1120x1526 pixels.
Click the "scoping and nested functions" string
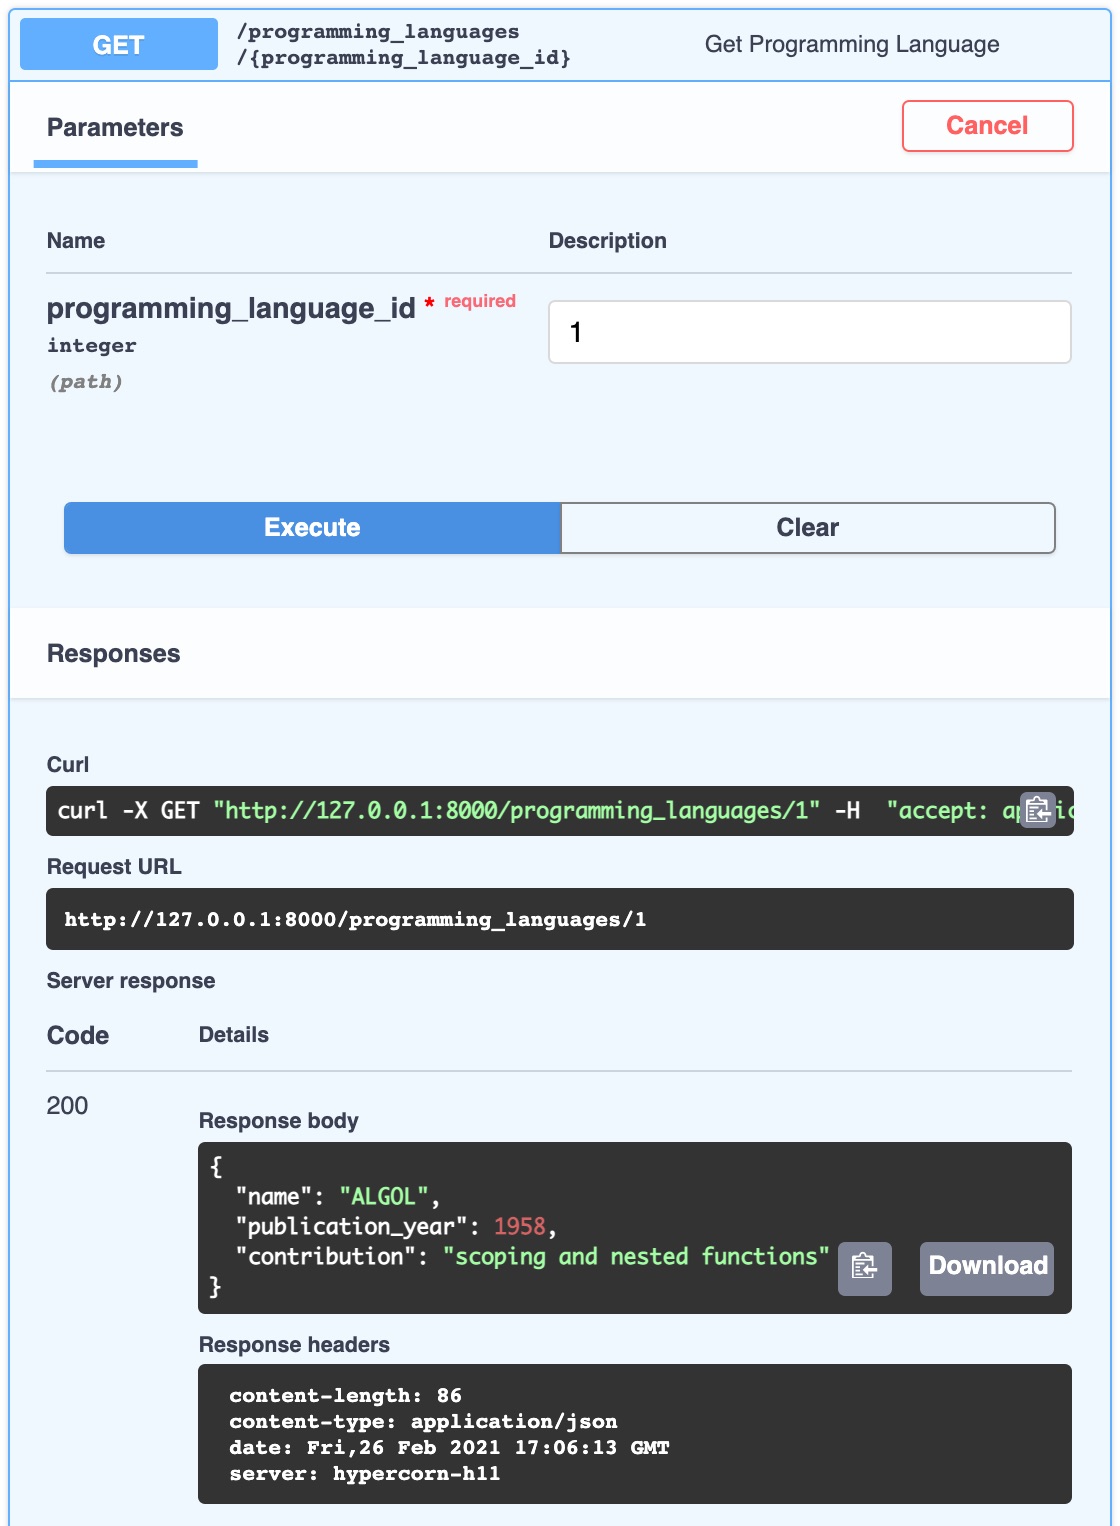(x=636, y=1257)
